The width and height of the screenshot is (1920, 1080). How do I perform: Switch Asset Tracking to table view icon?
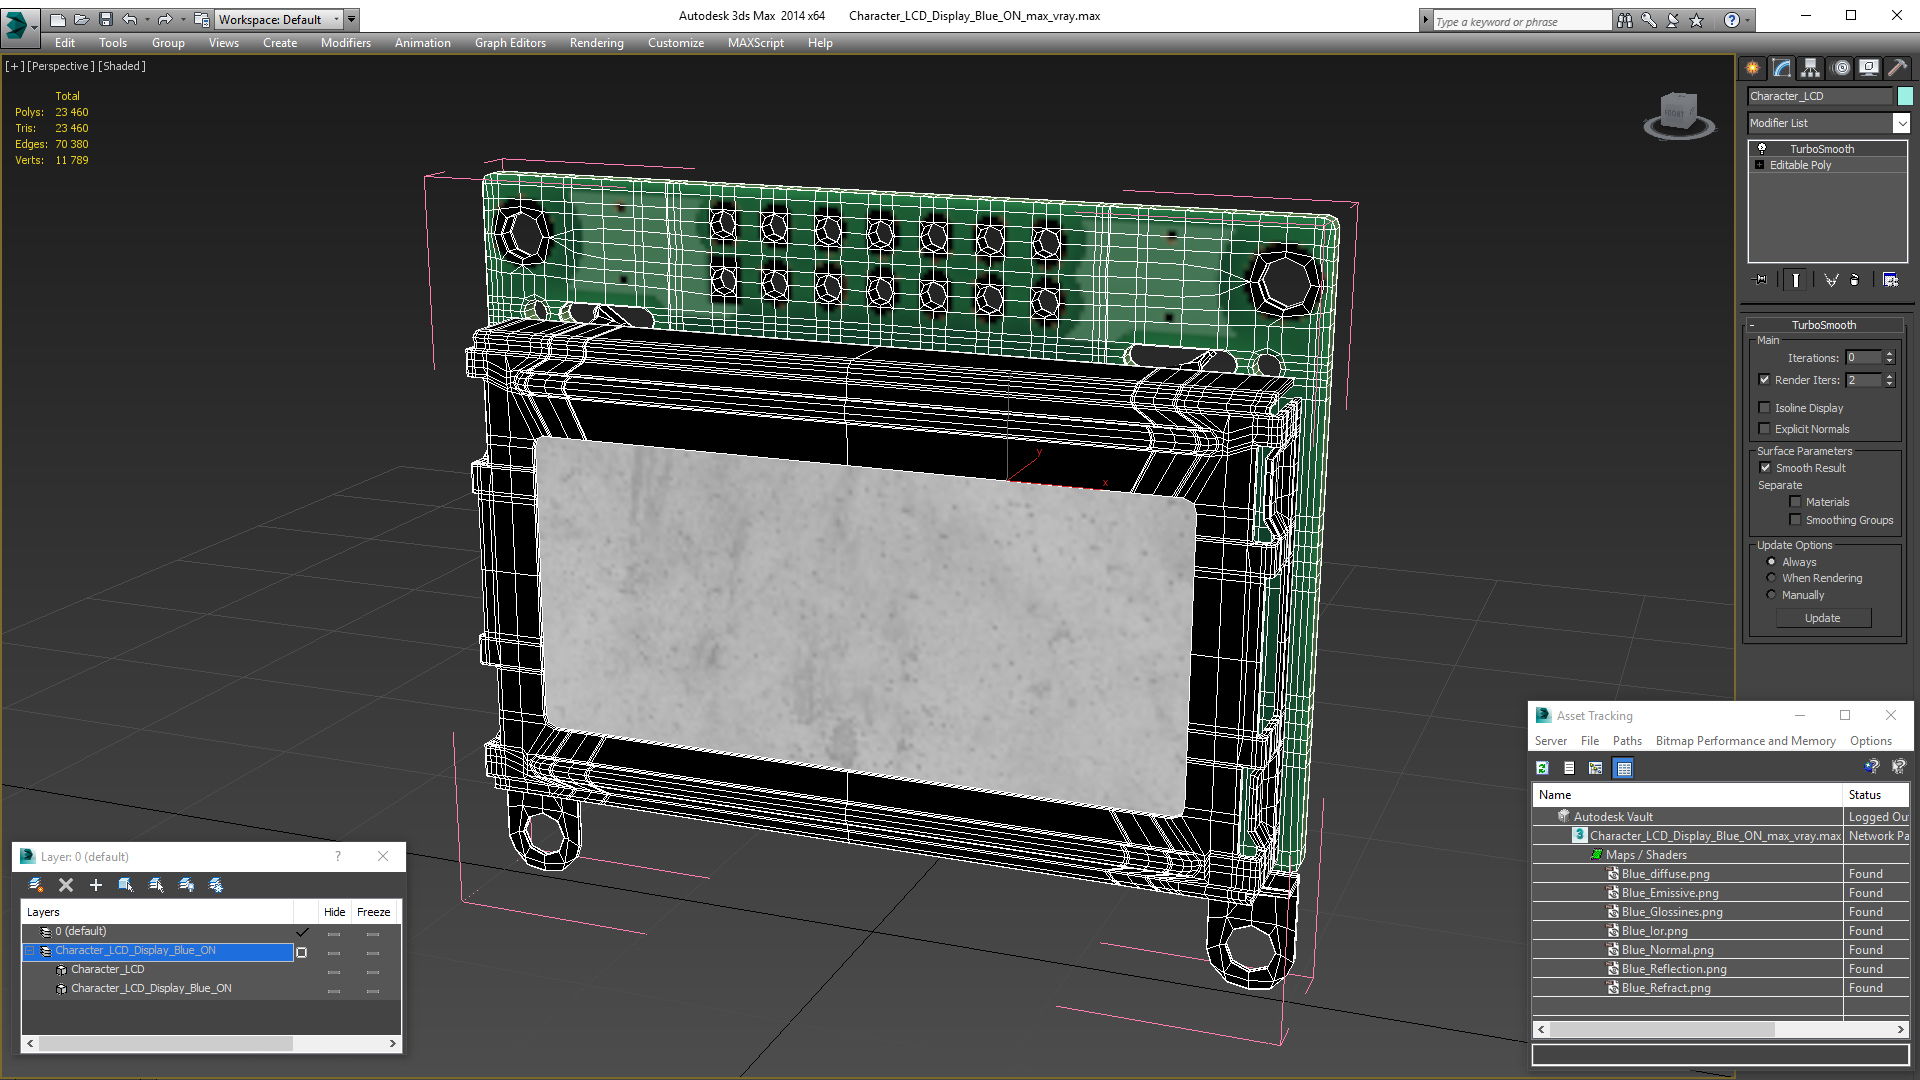click(x=1624, y=768)
